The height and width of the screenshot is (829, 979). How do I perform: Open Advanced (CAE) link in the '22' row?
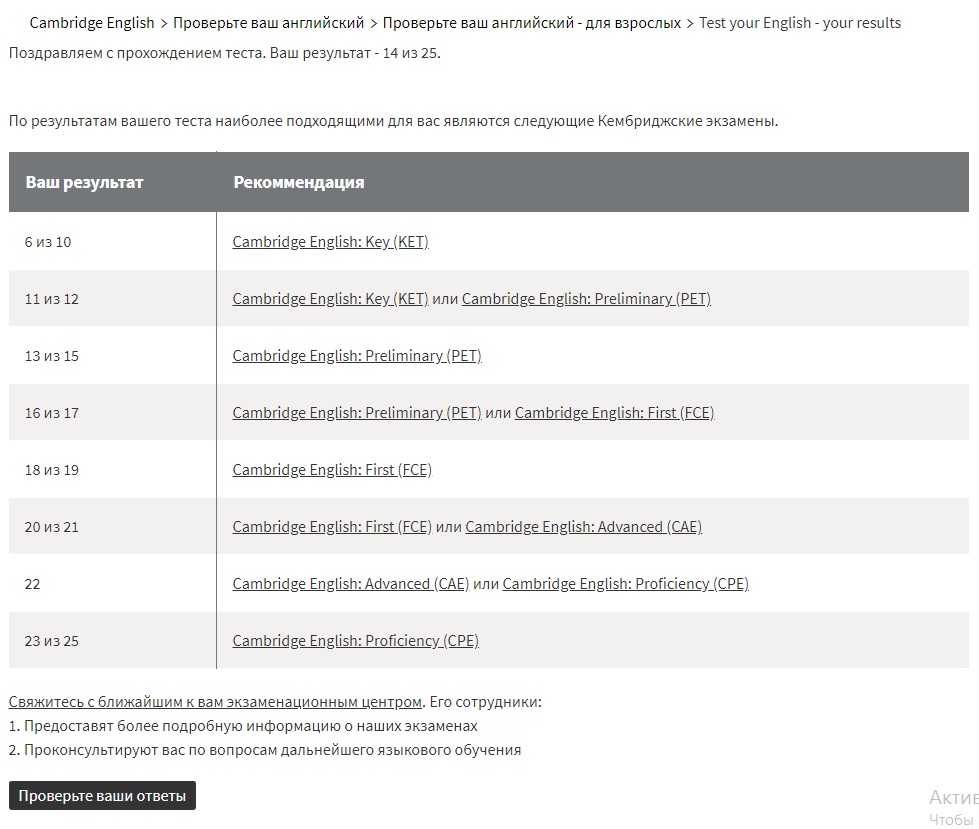350,584
